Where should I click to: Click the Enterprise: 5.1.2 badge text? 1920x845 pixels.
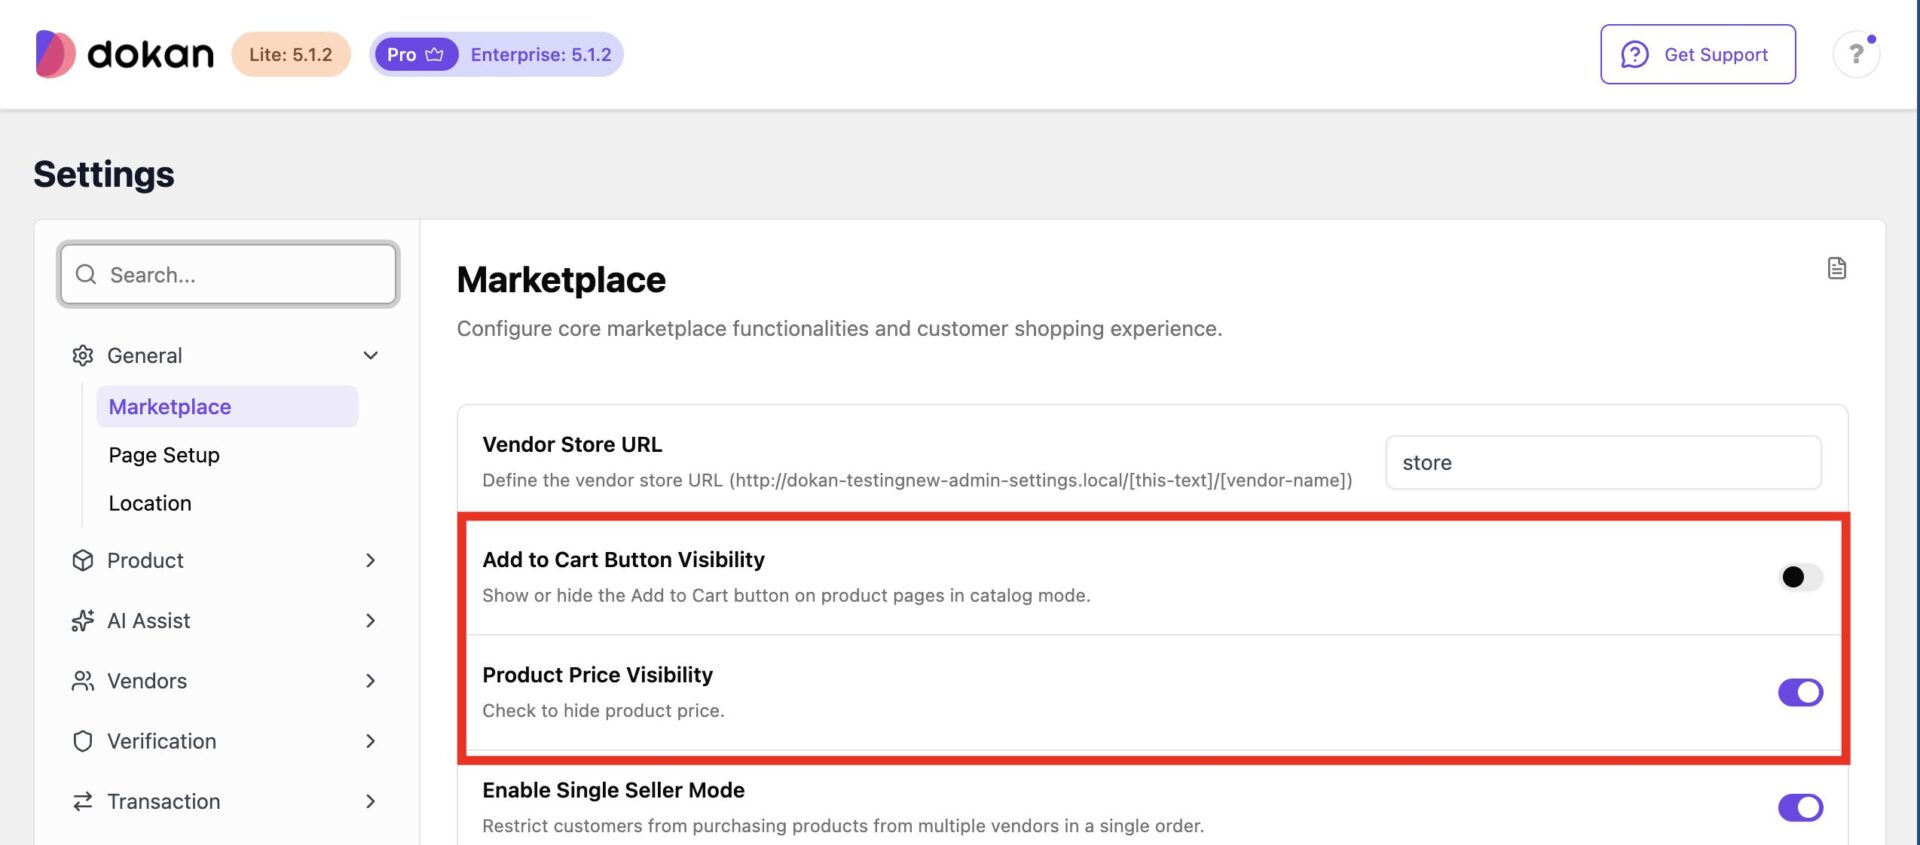[x=541, y=54]
